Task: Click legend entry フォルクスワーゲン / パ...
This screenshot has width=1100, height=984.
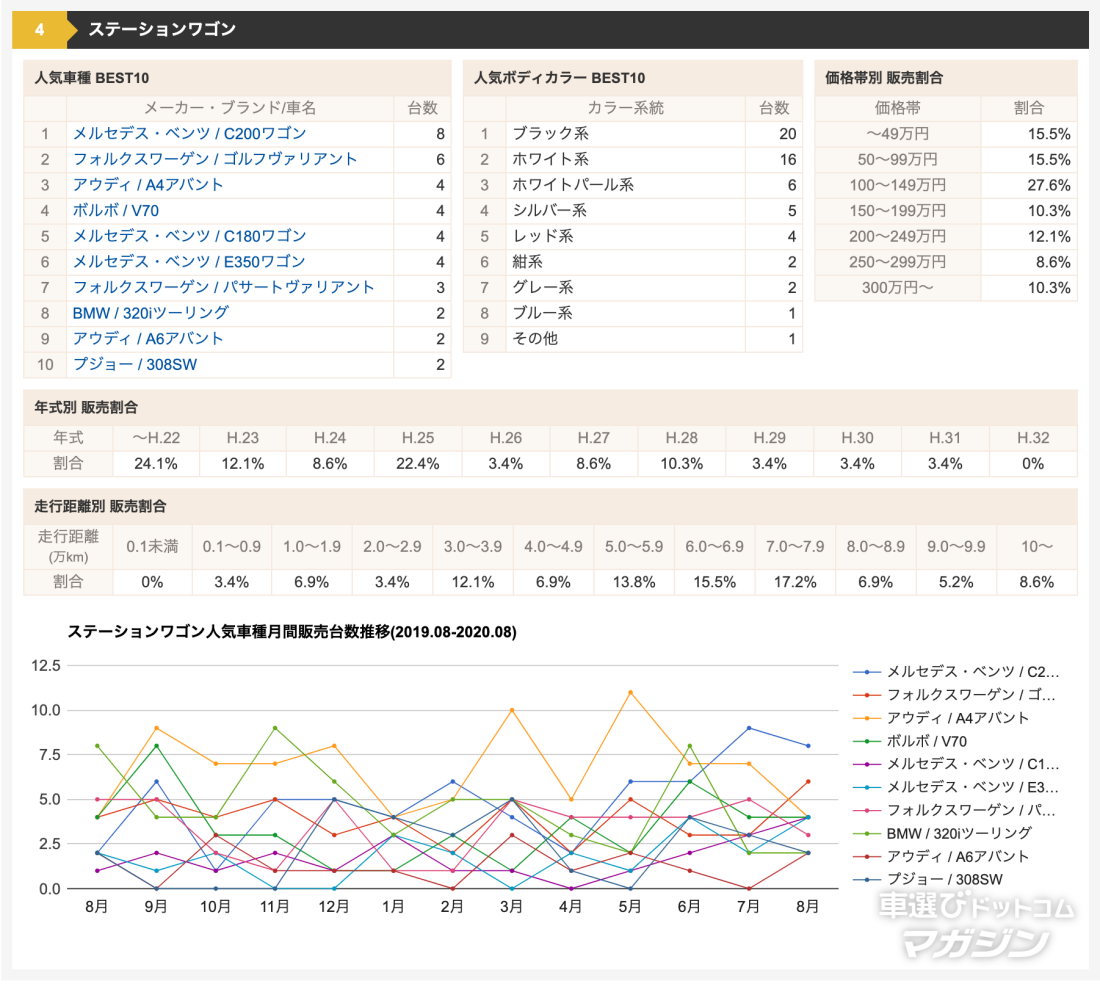Action: [x=955, y=810]
